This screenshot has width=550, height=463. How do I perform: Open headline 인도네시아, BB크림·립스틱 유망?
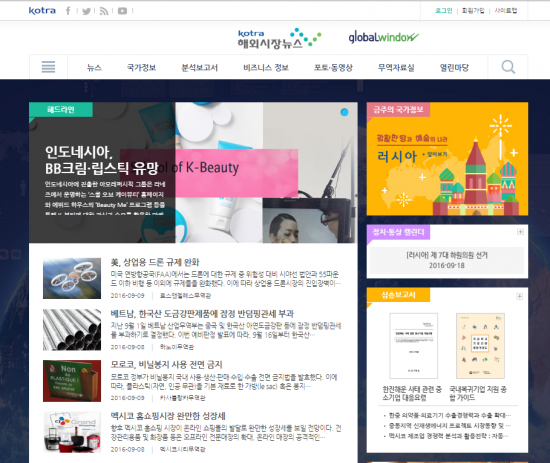point(102,160)
